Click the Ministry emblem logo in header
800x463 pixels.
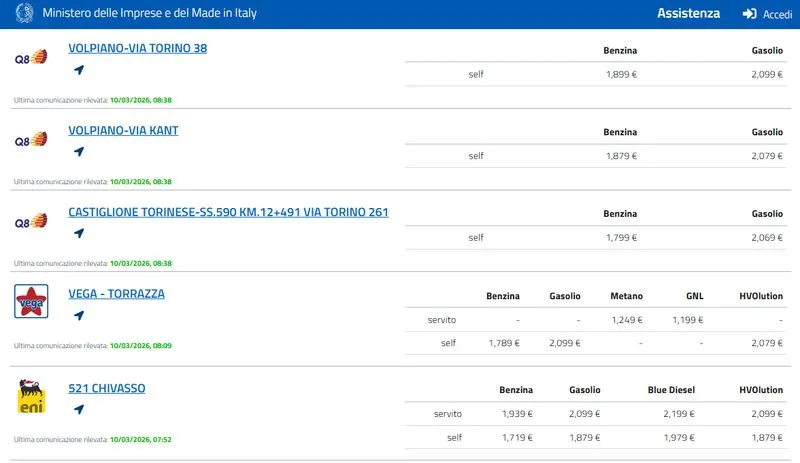tap(23, 14)
